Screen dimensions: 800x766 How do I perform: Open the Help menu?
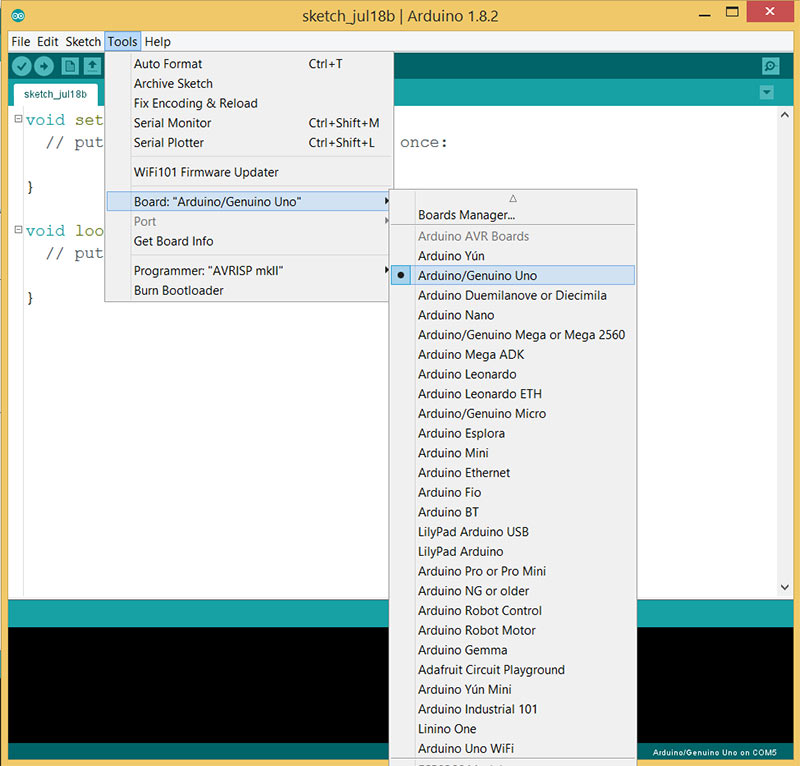coord(157,41)
